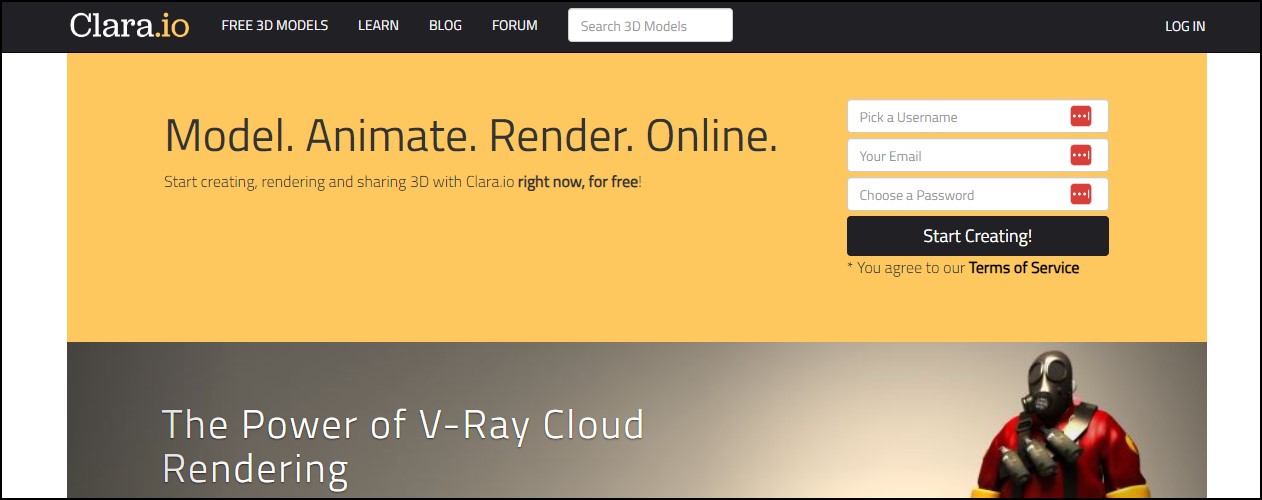Click the Model. Animate. Render. Online. headline
The width and height of the screenshot is (1262, 500).
click(x=470, y=136)
